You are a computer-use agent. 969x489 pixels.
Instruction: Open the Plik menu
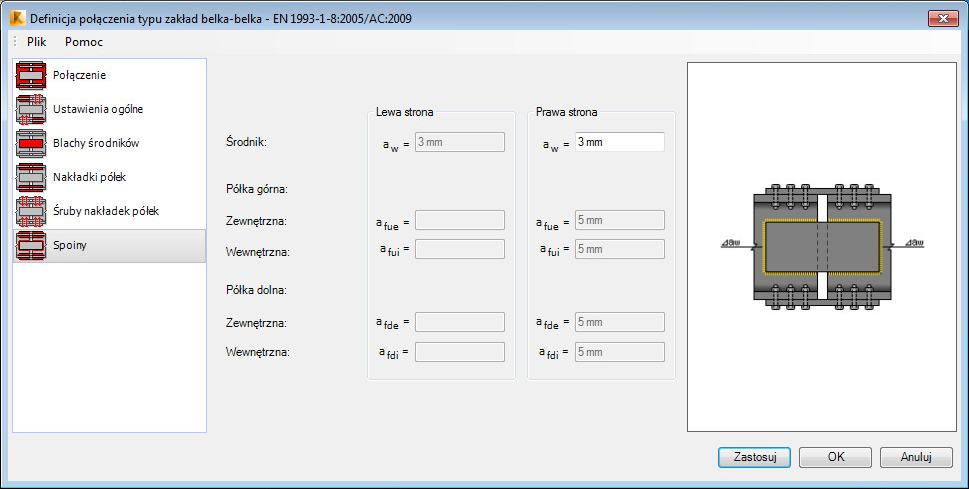point(36,42)
